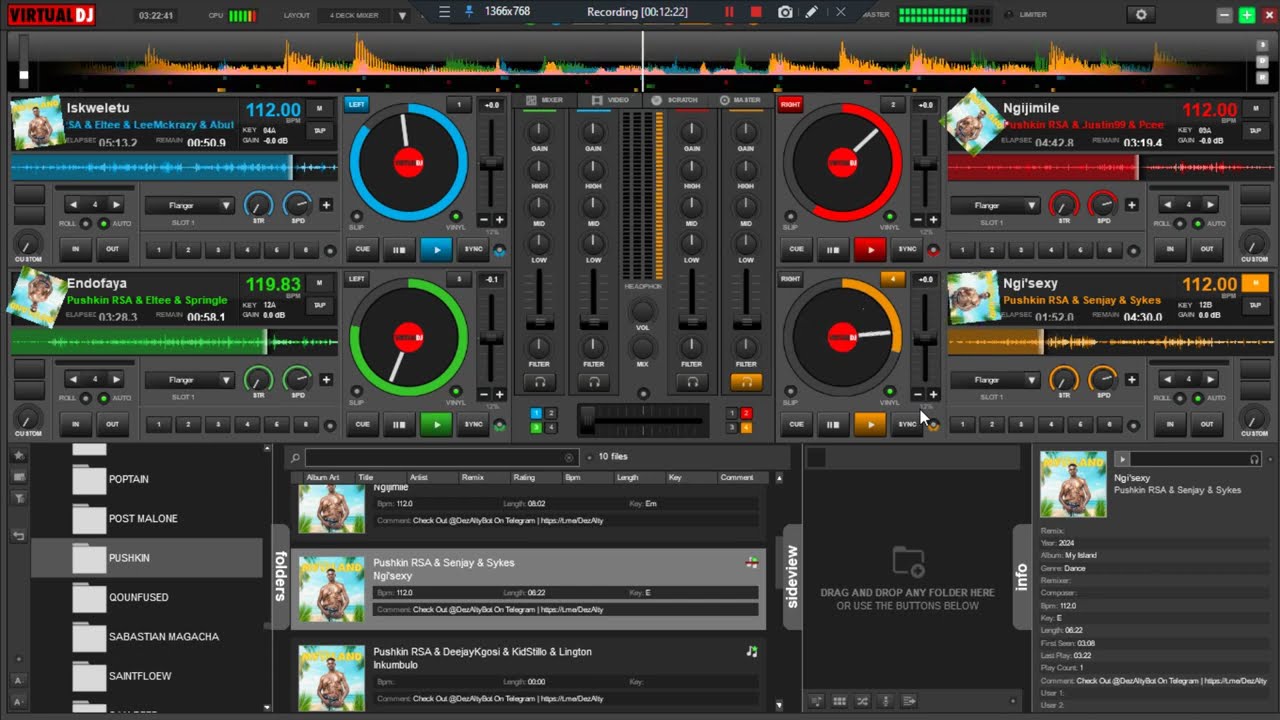Click the vertical sideview tab
This screenshot has height=720, width=1280.
792,575
